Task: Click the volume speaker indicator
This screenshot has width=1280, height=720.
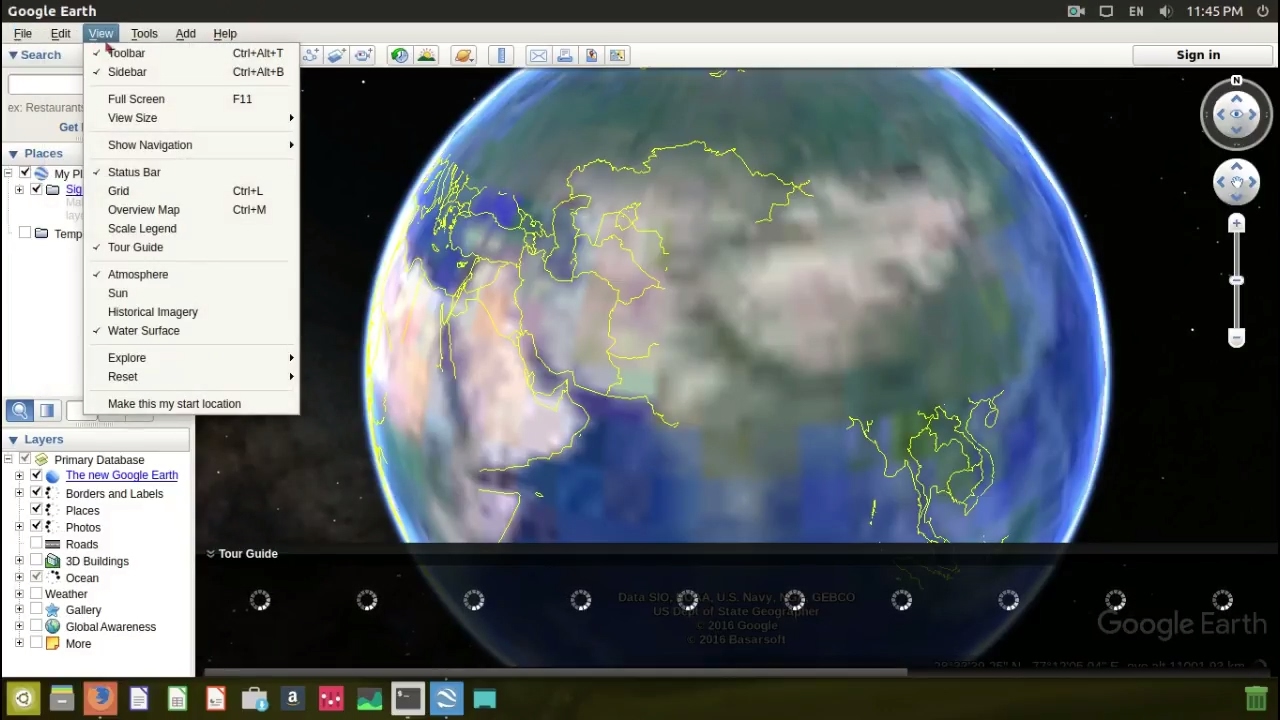Action: click(1165, 12)
